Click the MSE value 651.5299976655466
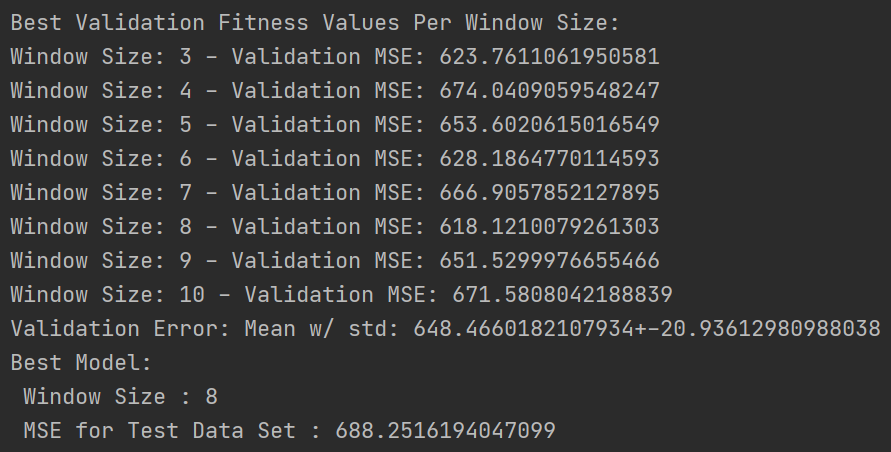The height and width of the screenshot is (452, 891). point(549,260)
